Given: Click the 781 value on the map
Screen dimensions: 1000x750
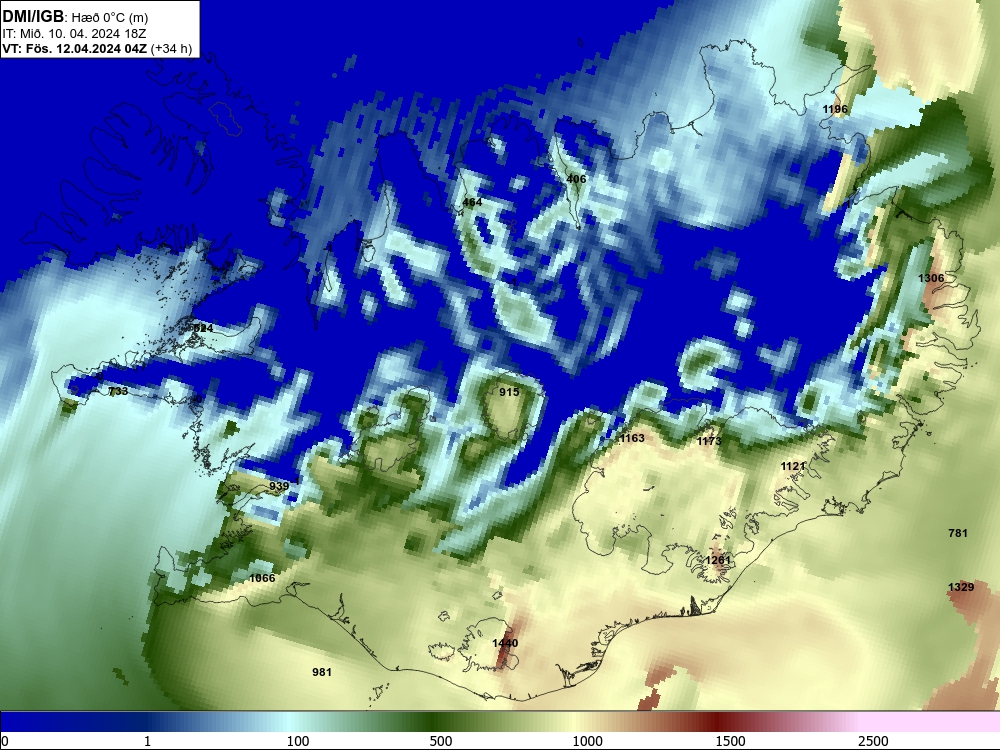Looking at the screenshot, I should [x=958, y=533].
